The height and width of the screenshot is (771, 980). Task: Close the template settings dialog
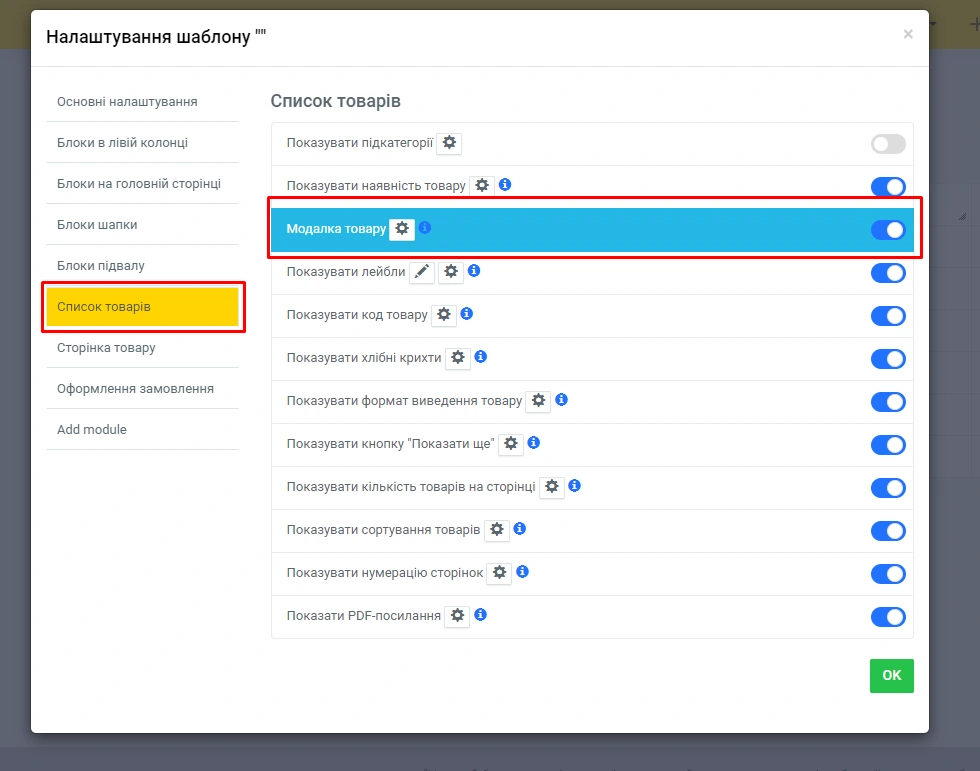(x=908, y=35)
